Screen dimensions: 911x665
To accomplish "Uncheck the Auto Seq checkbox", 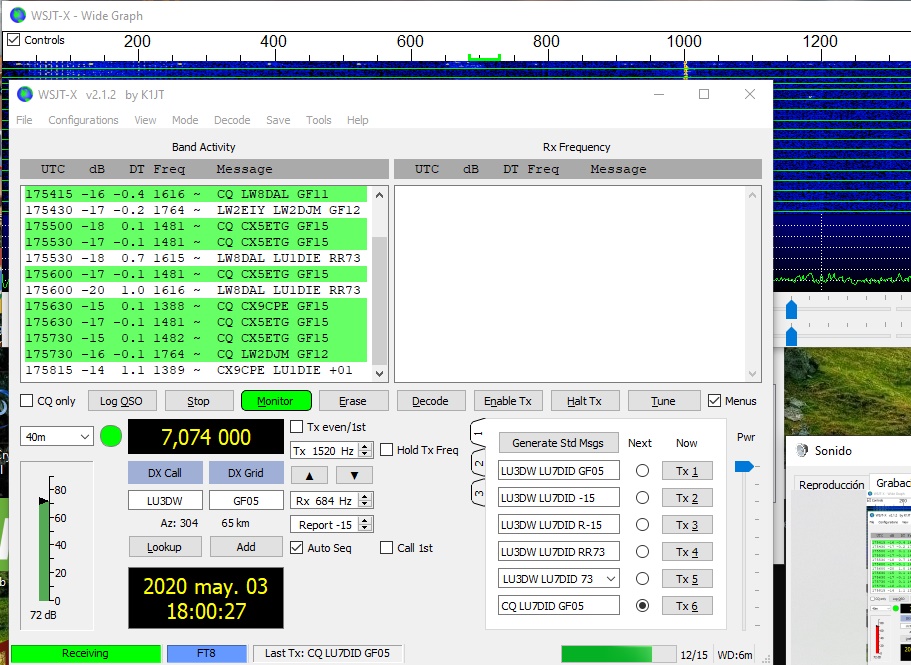I will coord(296,548).
